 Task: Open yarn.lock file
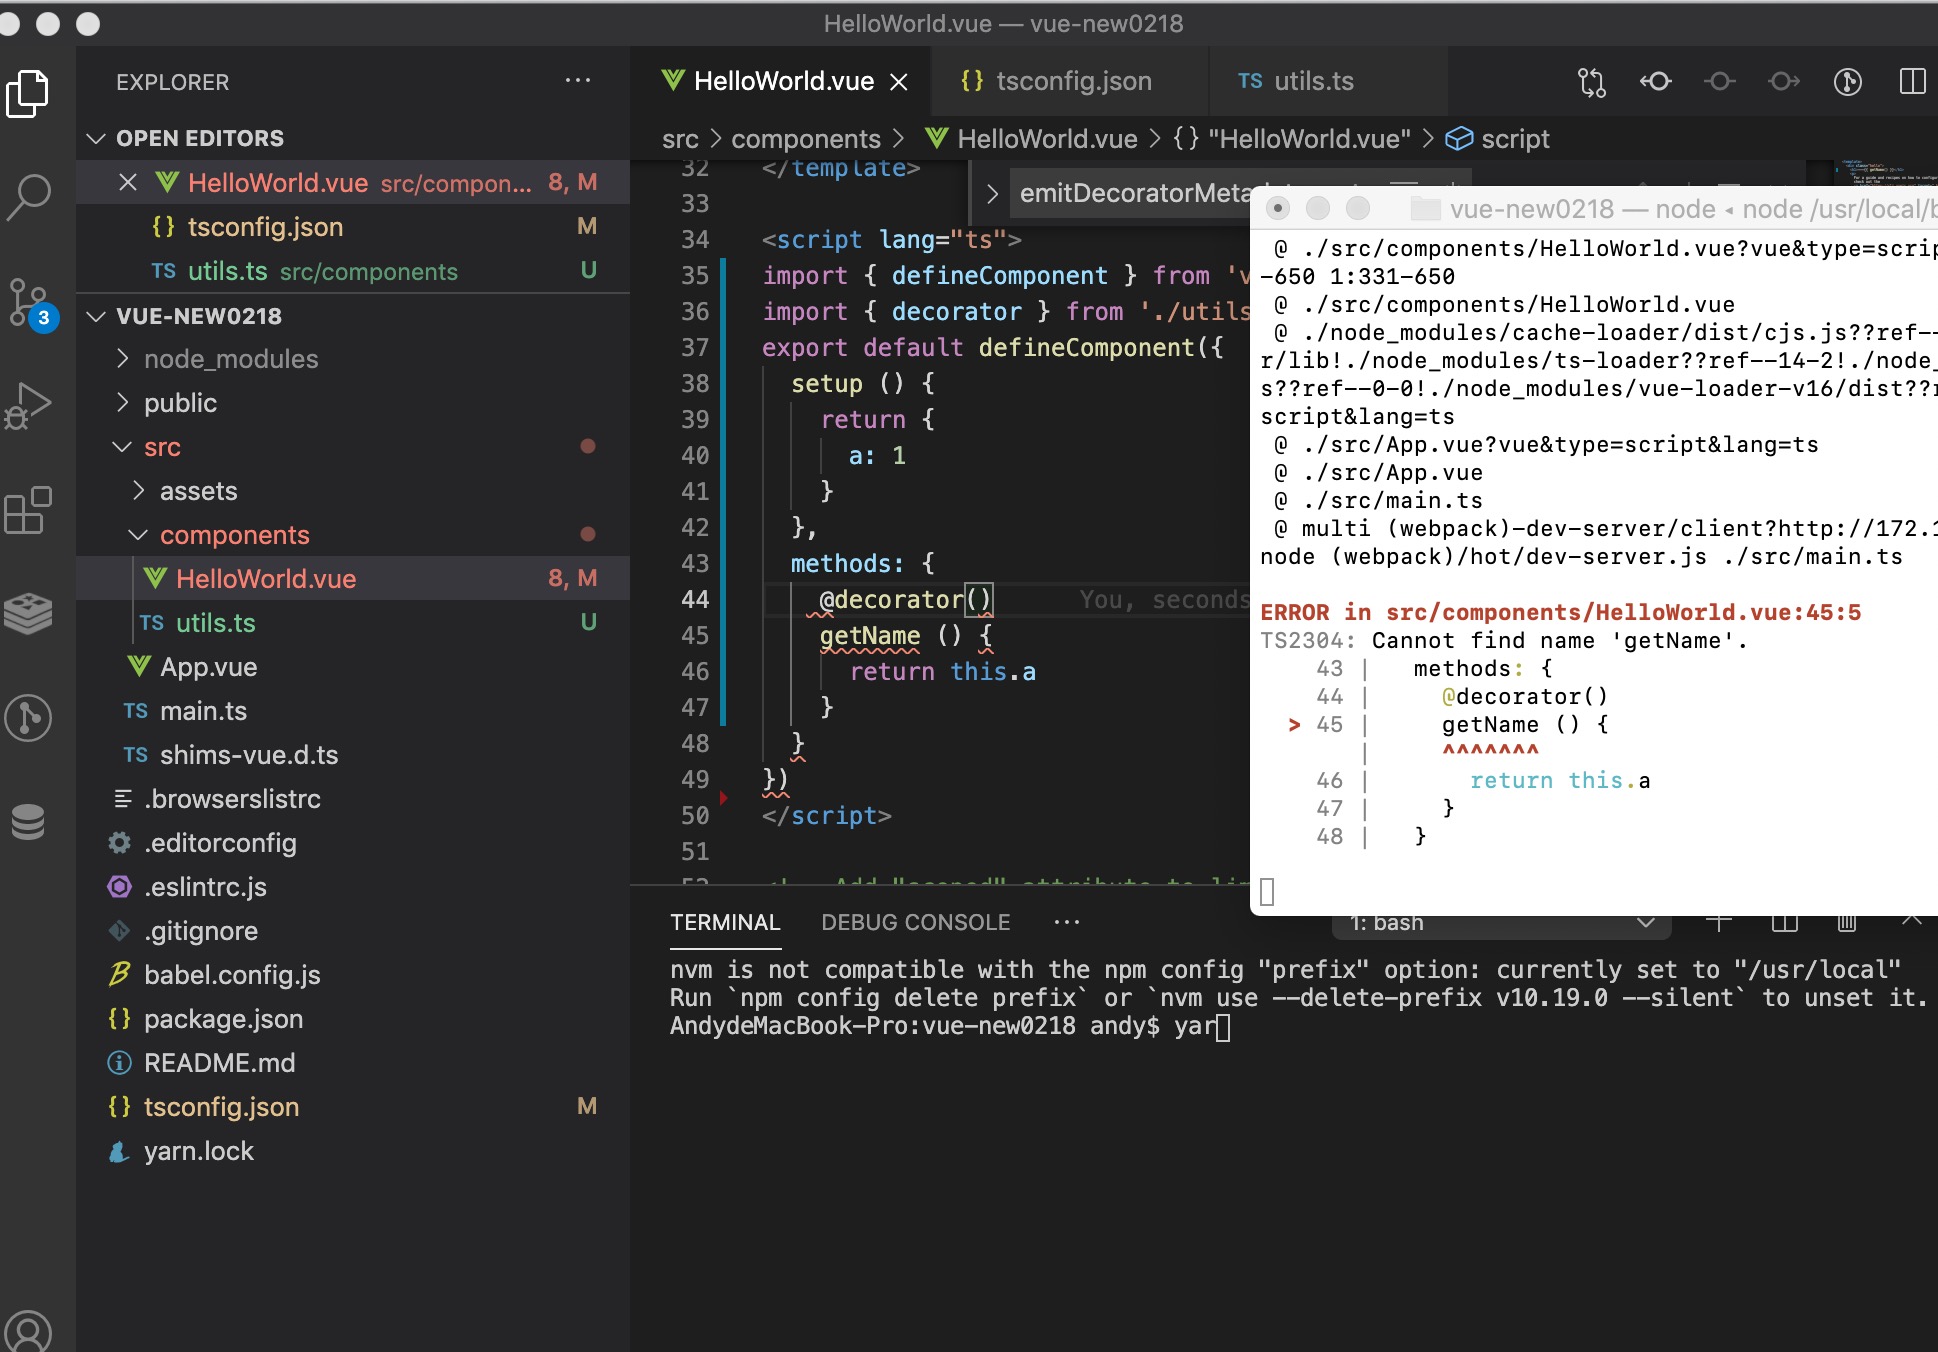tap(353, 1151)
